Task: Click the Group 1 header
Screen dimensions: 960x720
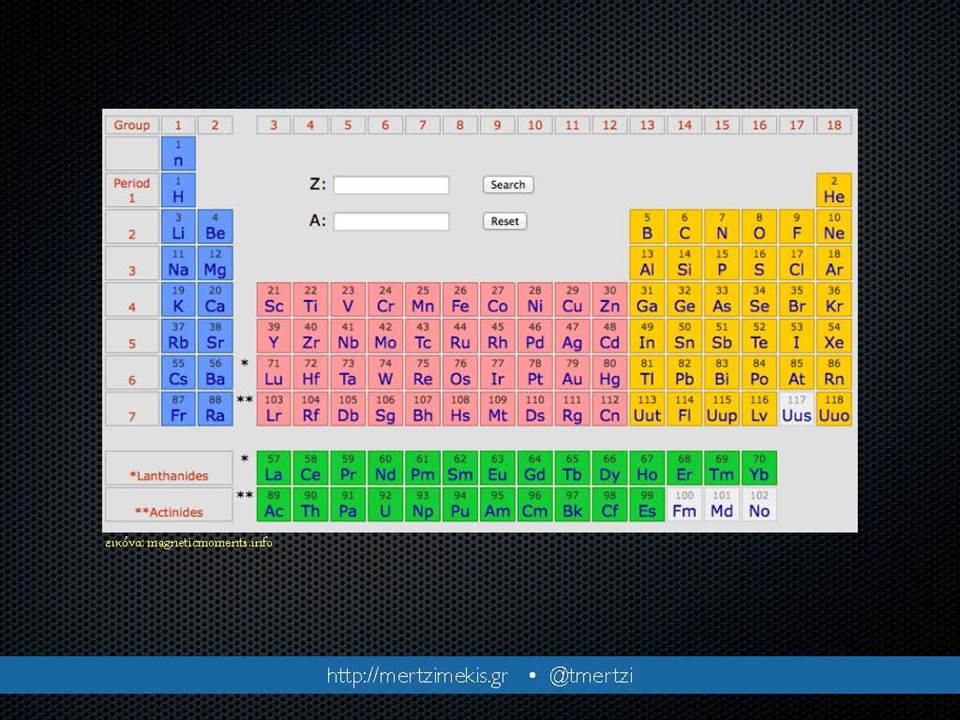Action: (x=178, y=125)
